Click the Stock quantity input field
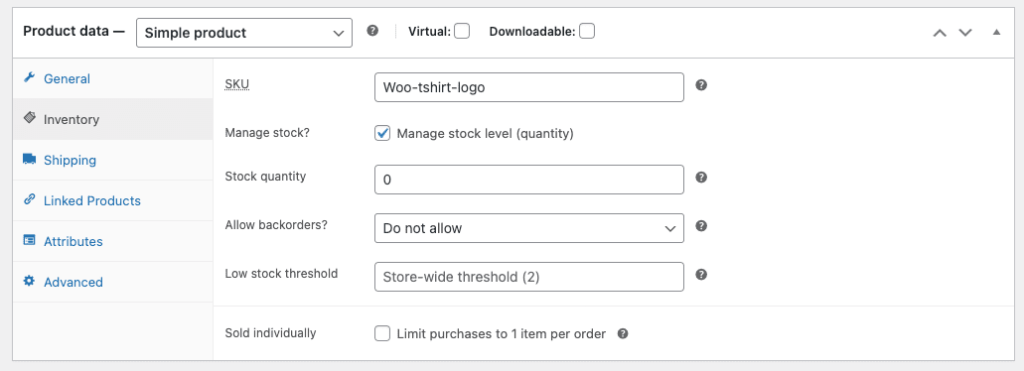 coord(529,179)
